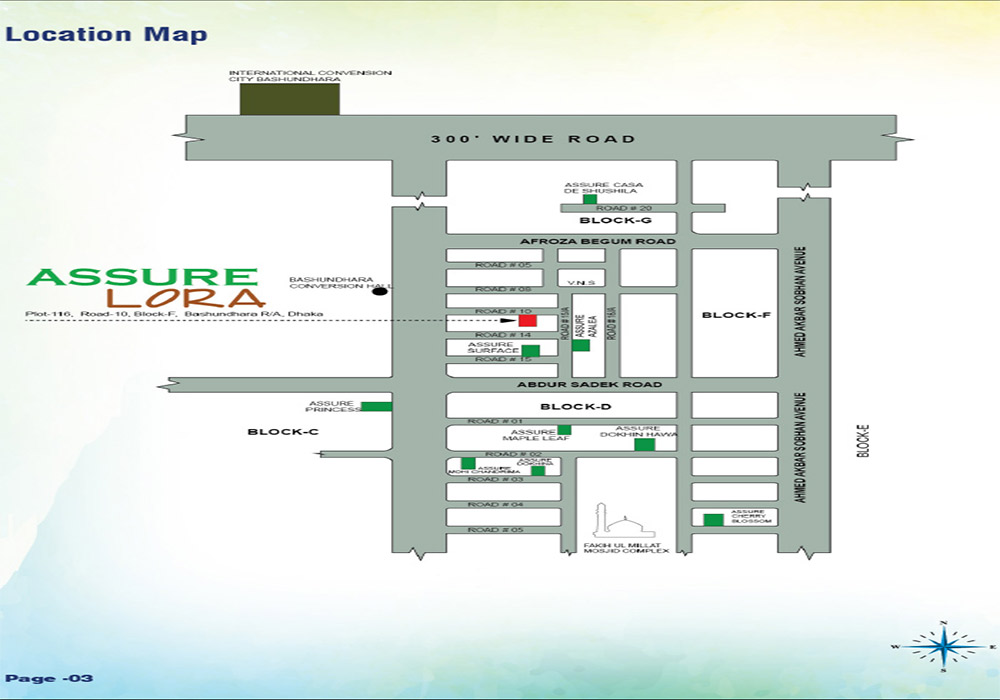This screenshot has width=1000, height=700.
Task: Click the "ASSURE PRINCESS" text label
Action: point(334,406)
